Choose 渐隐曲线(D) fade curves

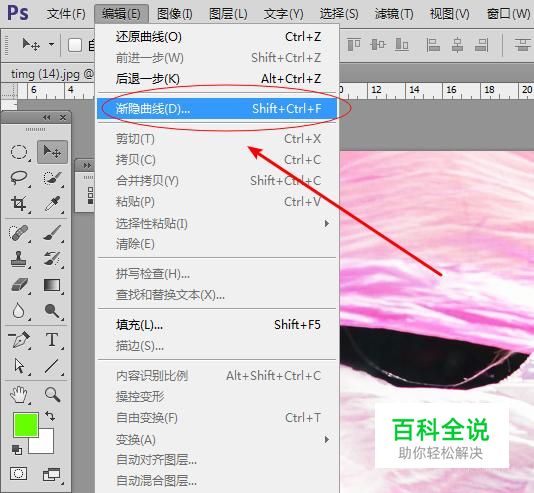[x=217, y=109]
